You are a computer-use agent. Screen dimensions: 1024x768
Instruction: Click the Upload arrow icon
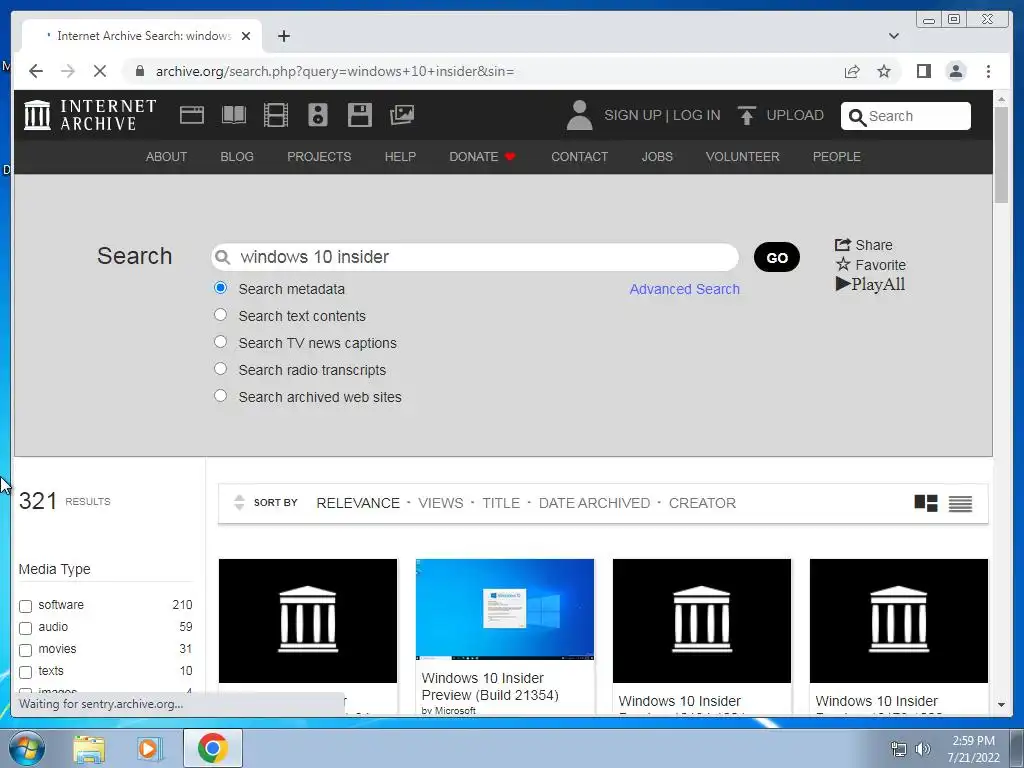(746, 115)
